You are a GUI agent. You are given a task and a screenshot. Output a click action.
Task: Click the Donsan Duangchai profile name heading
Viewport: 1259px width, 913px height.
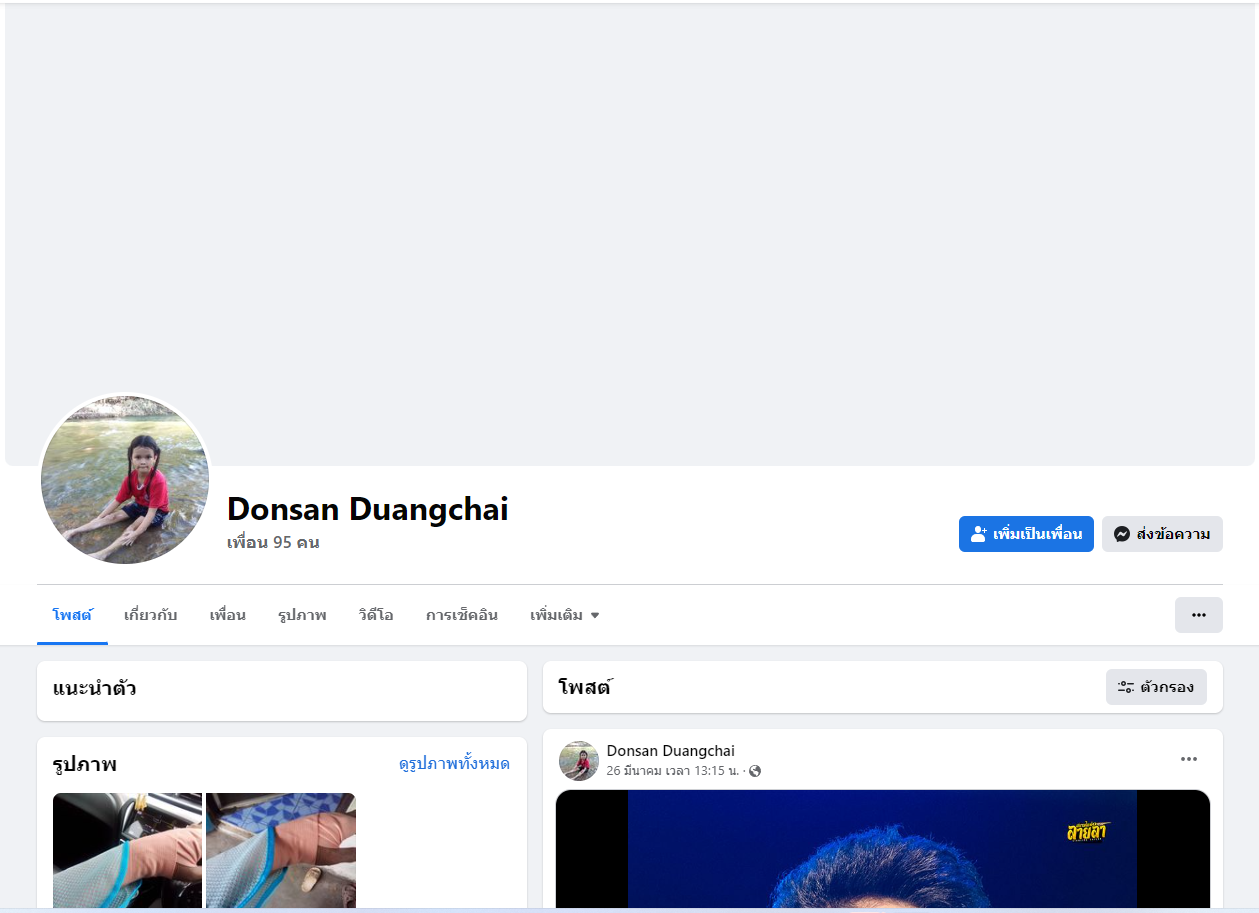(367, 509)
